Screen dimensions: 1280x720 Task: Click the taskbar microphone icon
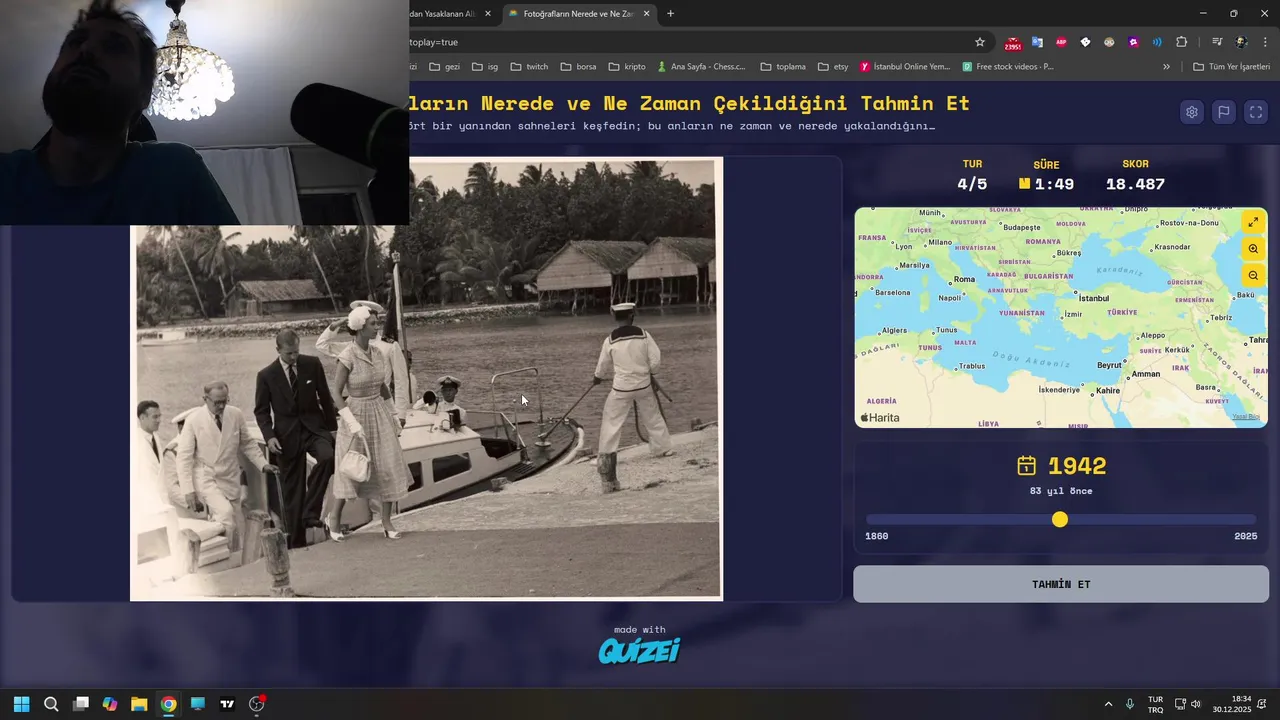[1130, 704]
